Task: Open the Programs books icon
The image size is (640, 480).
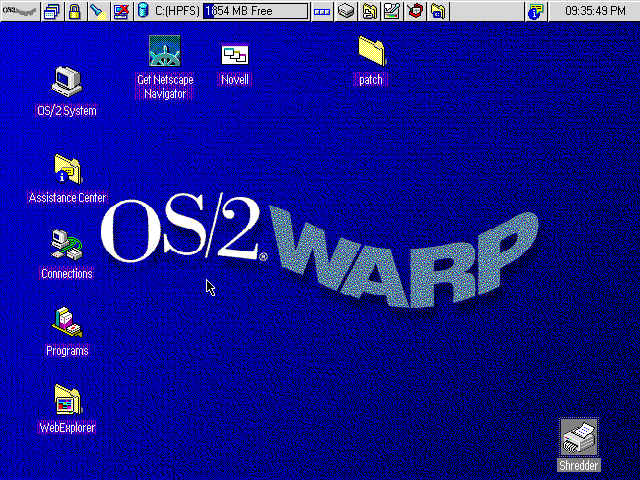Action: pyautogui.click(x=67, y=322)
